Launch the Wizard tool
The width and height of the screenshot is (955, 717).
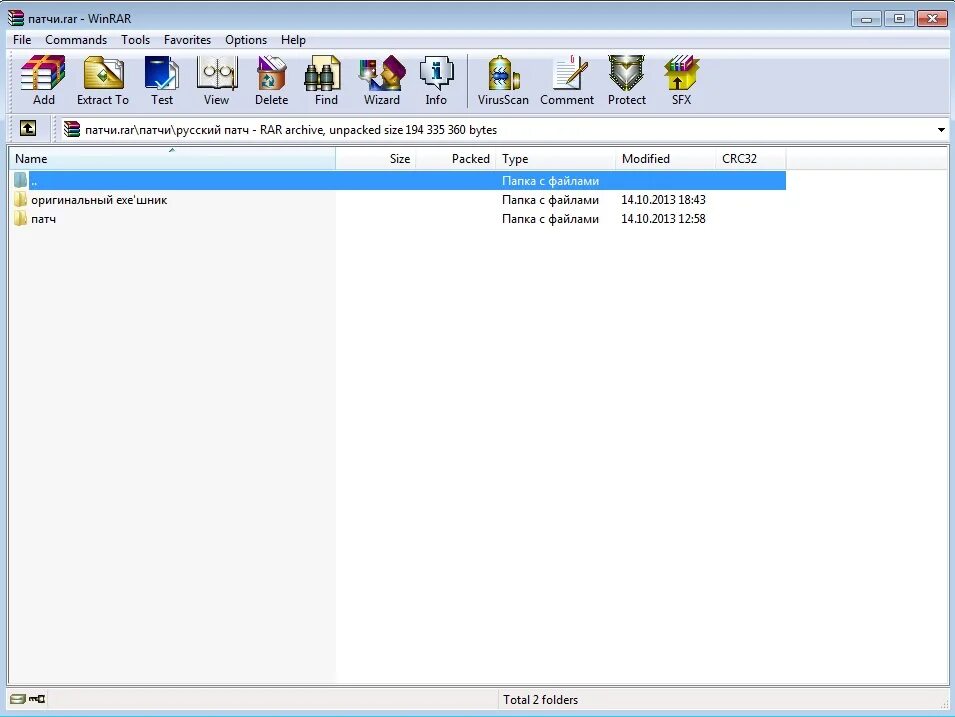point(382,80)
